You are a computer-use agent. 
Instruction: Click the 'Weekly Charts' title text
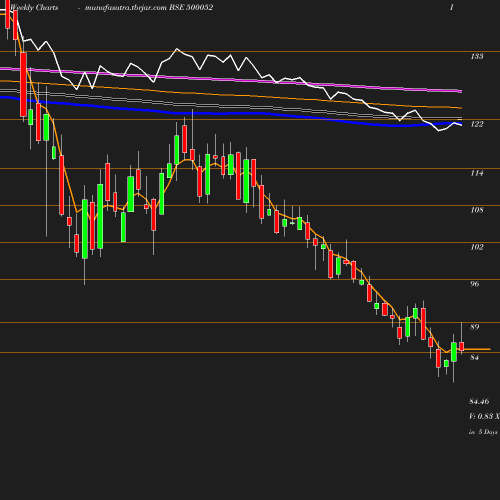(x=34, y=7)
